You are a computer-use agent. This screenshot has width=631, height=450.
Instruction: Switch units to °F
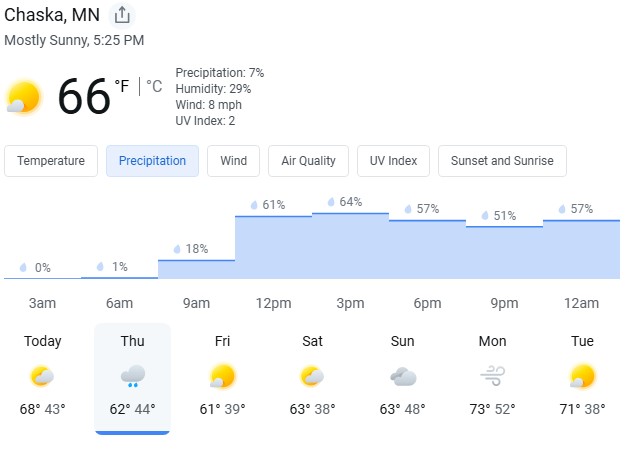click(x=122, y=86)
